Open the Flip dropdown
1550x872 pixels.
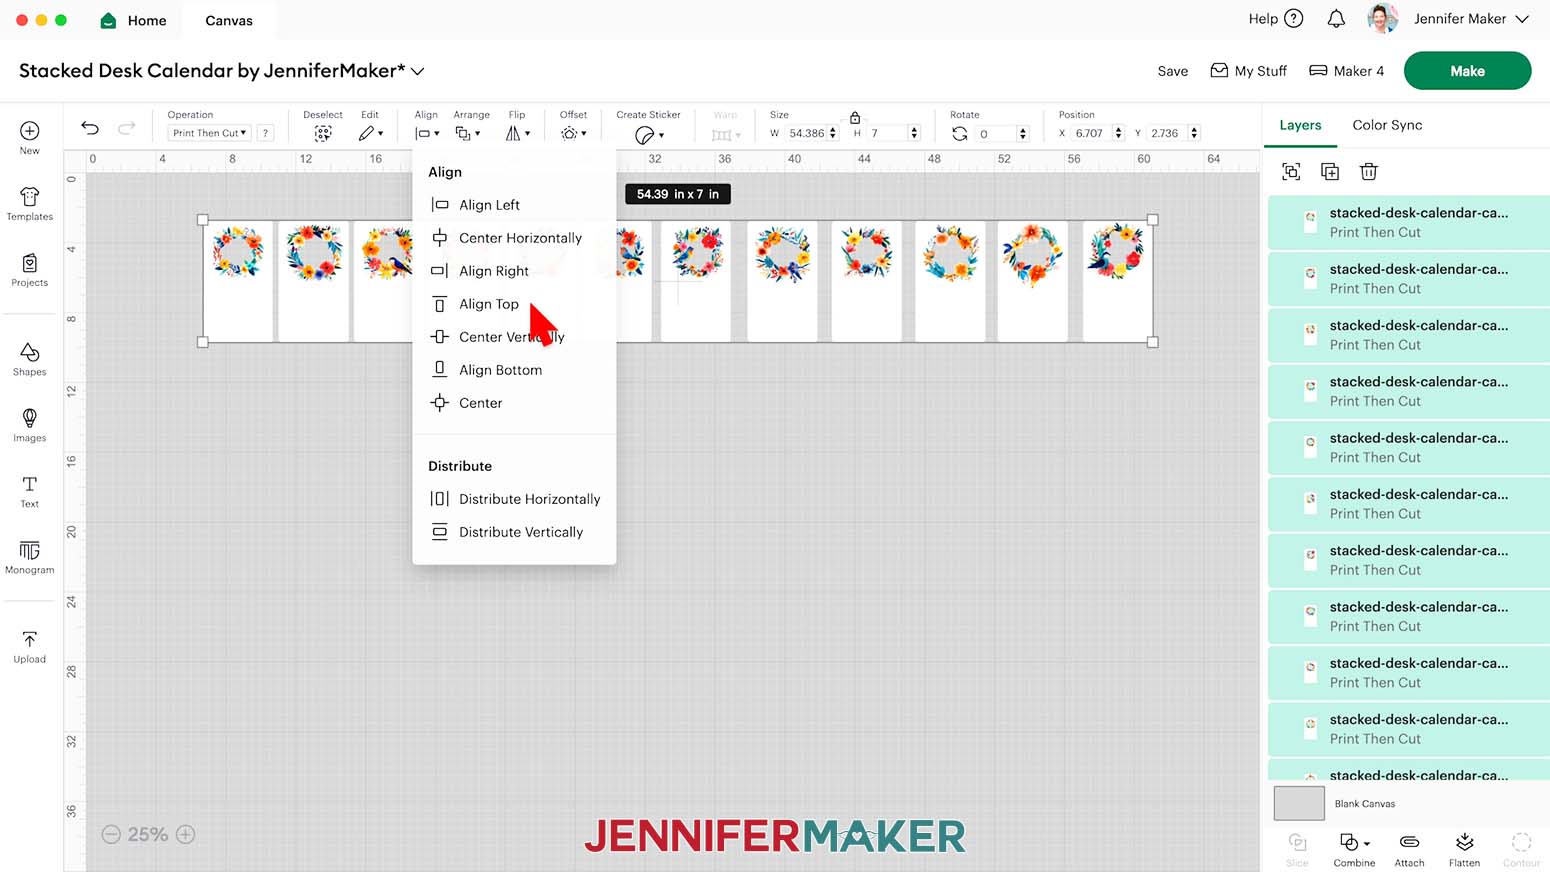coord(517,133)
